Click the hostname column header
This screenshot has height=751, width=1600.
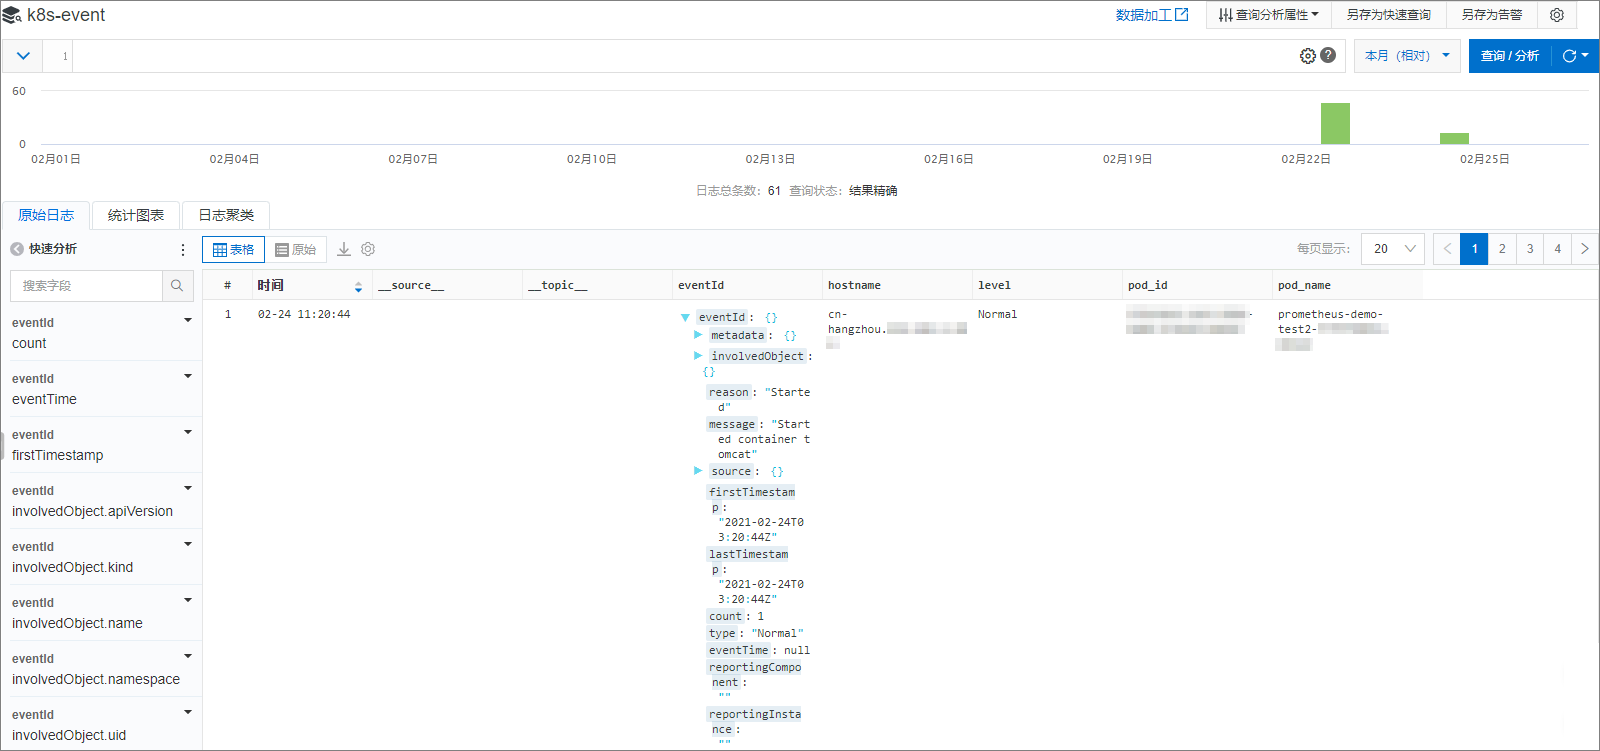pos(854,286)
